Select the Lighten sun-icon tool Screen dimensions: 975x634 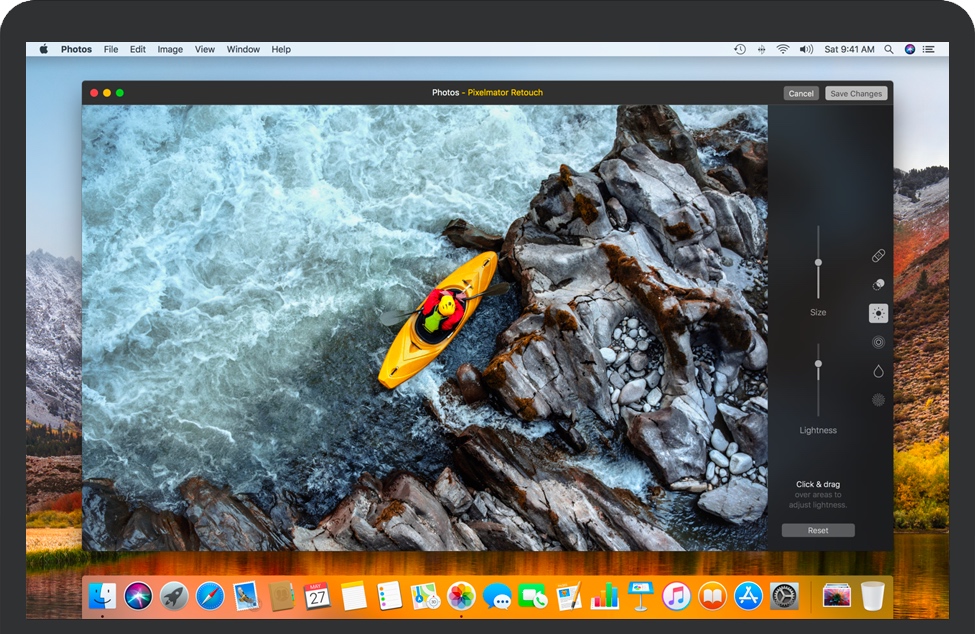point(878,313)
